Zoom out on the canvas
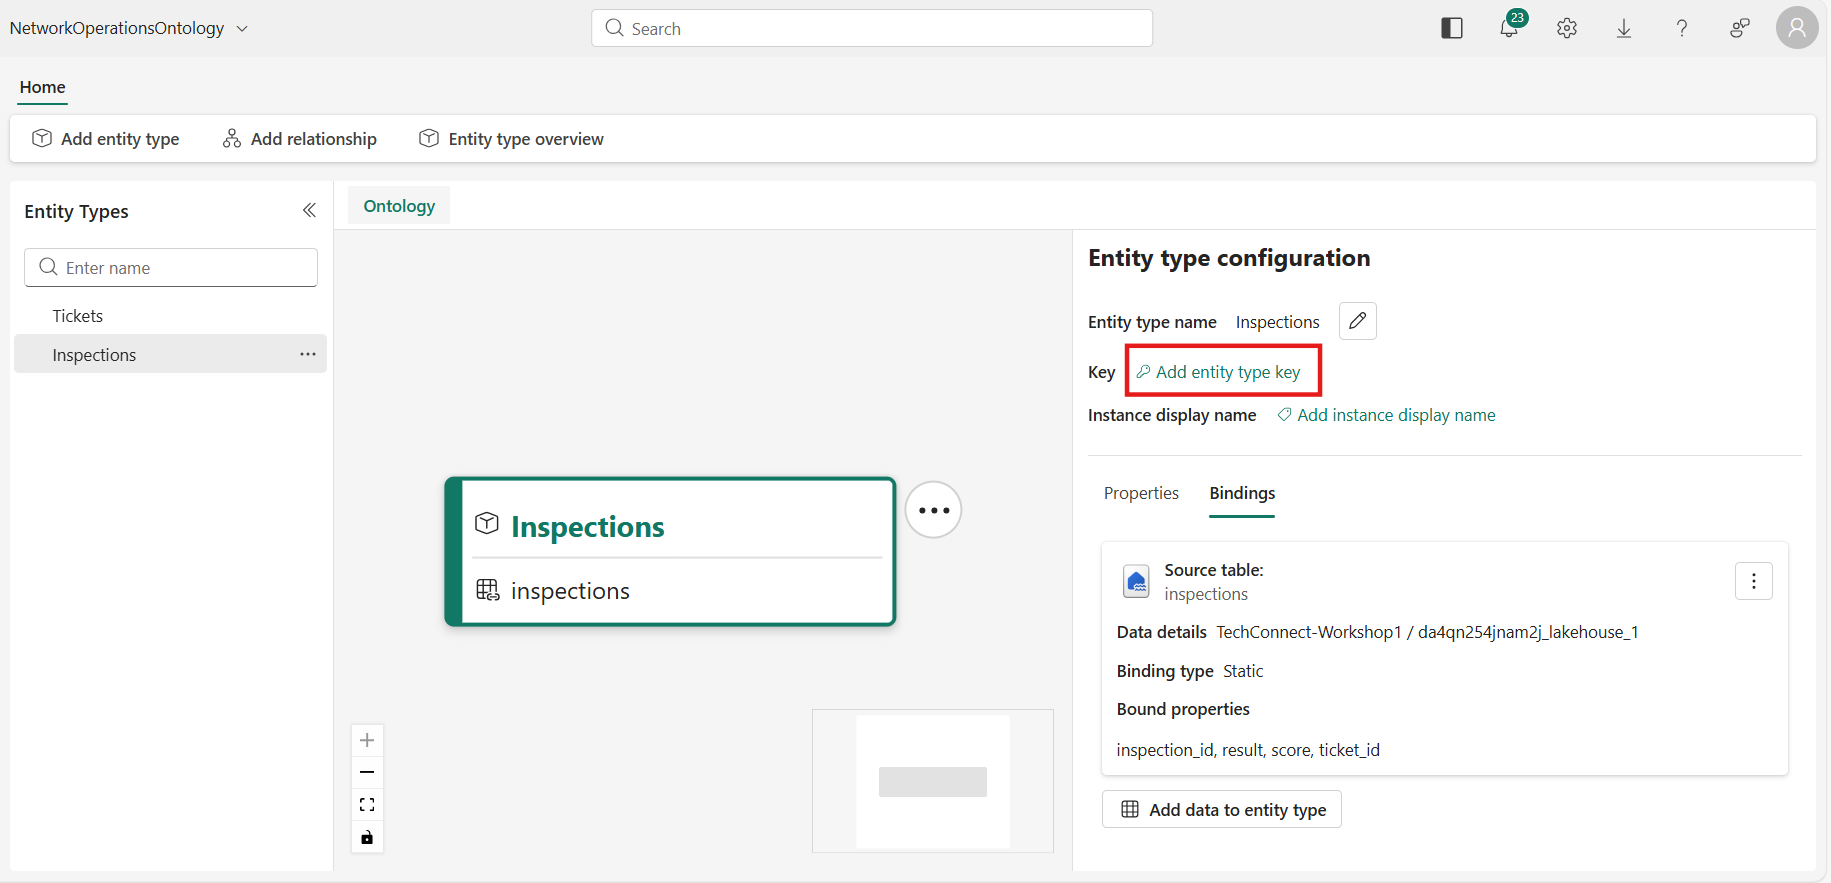 point(367,772)
